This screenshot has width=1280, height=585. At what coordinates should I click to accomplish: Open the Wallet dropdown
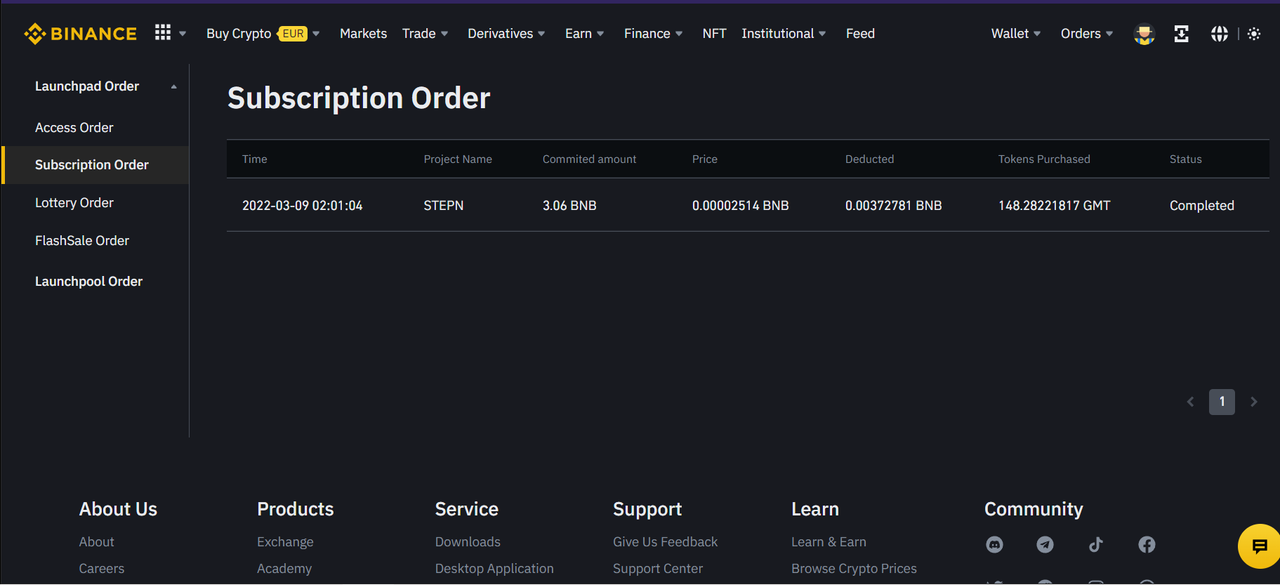[x=1016, y=34]
